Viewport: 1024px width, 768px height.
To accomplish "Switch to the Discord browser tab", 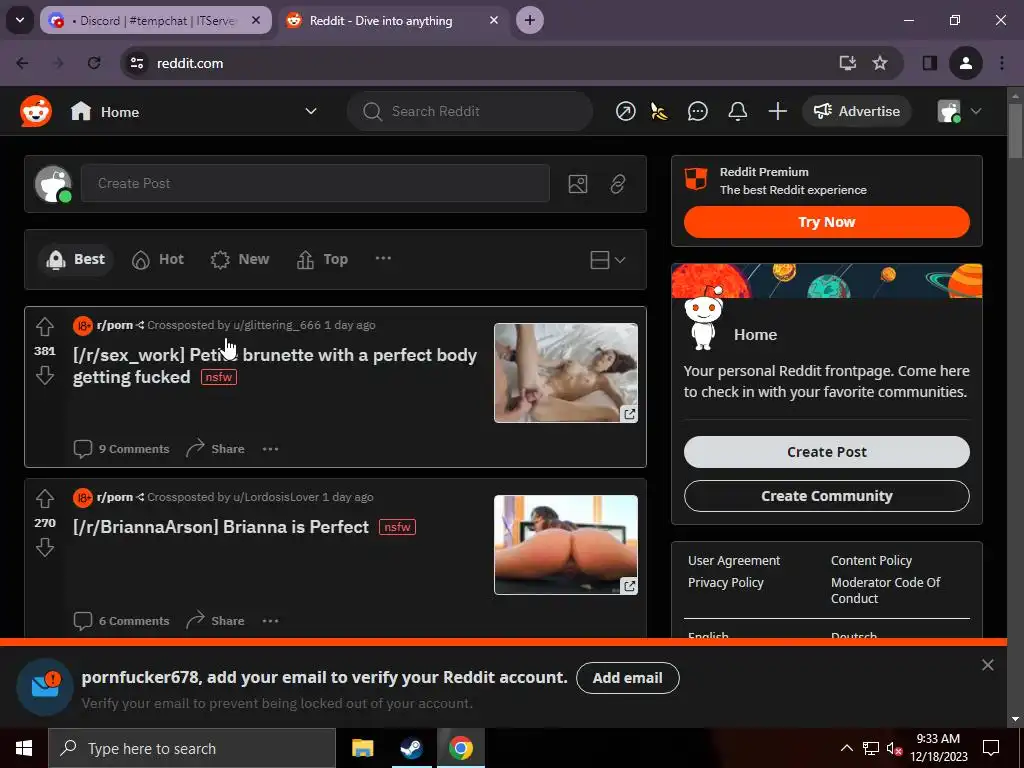I will click(155, 21).
